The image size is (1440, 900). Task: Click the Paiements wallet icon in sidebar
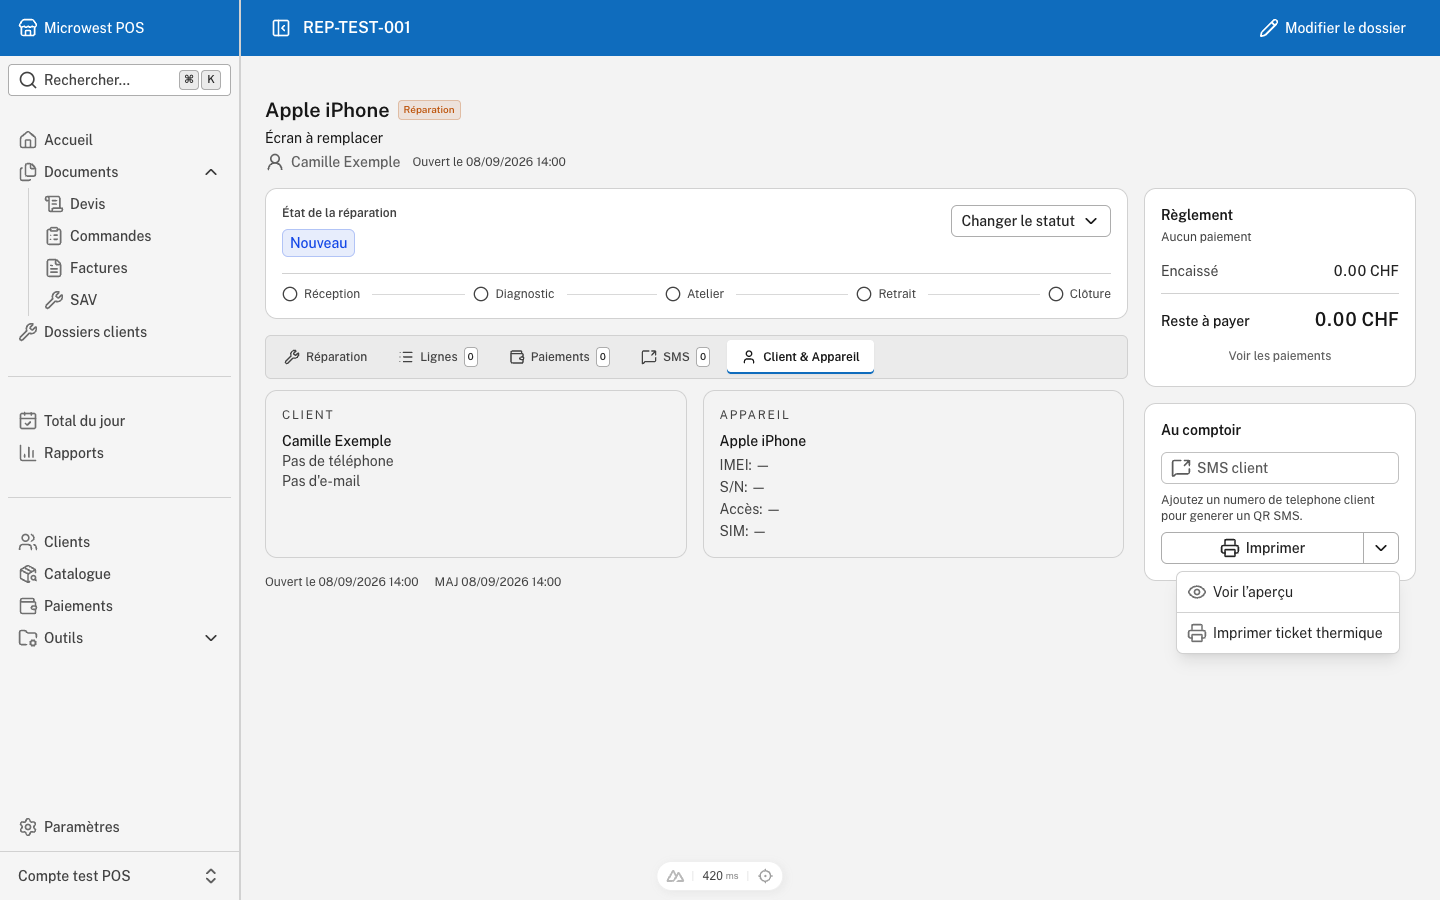[28, 606]
